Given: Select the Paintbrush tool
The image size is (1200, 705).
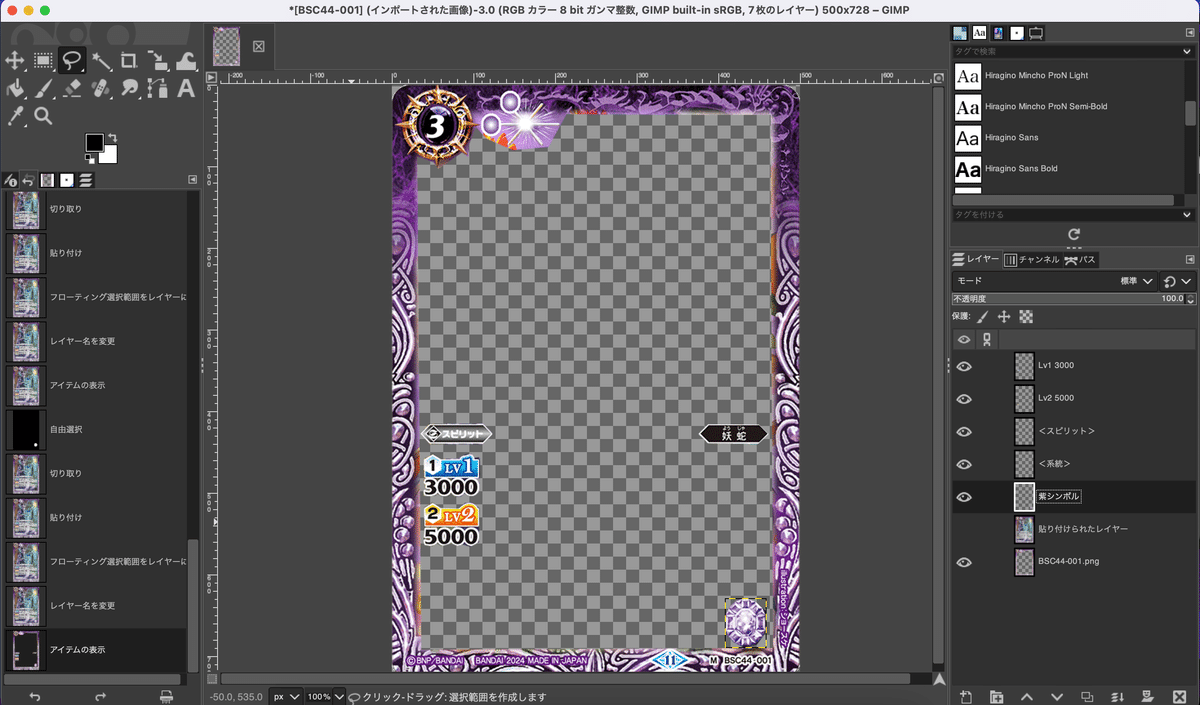Looking at the screenshot, I should (43, 89).
